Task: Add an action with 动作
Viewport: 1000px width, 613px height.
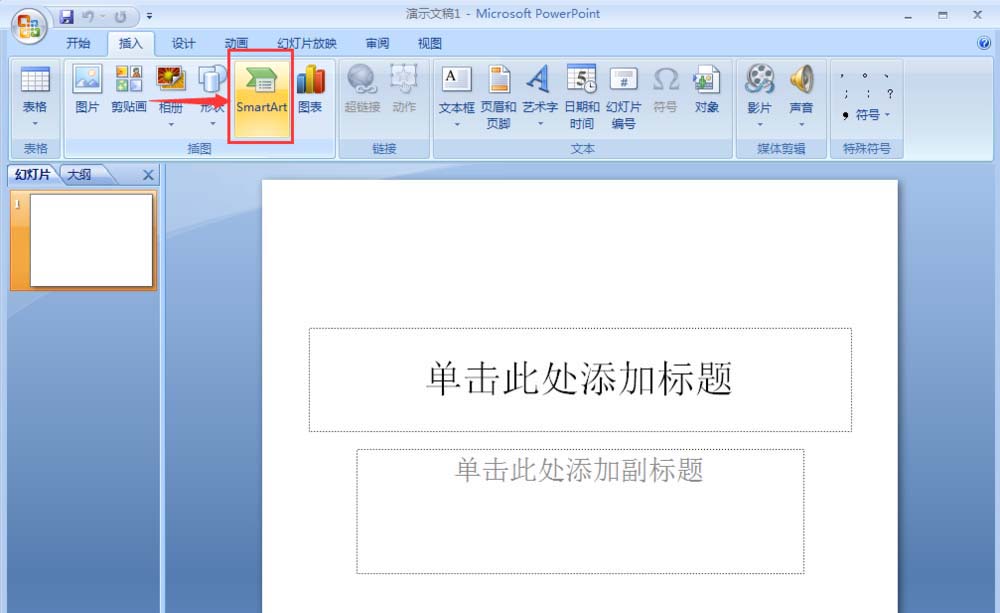Action: tap(404, 90)
